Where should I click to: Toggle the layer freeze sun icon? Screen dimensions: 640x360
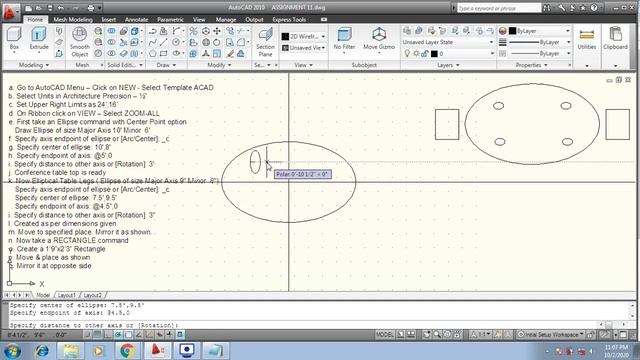[416, 53]
